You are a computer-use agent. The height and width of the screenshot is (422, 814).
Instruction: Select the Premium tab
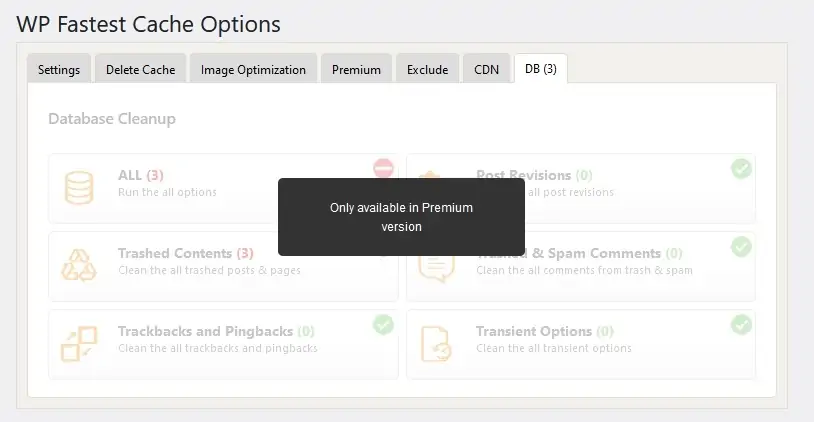[356, 70]
